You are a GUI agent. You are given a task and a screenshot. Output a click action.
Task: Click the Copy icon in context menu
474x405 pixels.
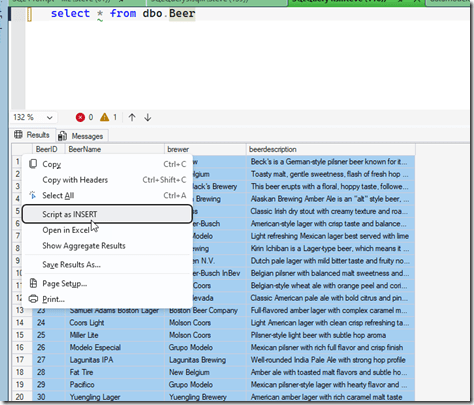[33, 164]
